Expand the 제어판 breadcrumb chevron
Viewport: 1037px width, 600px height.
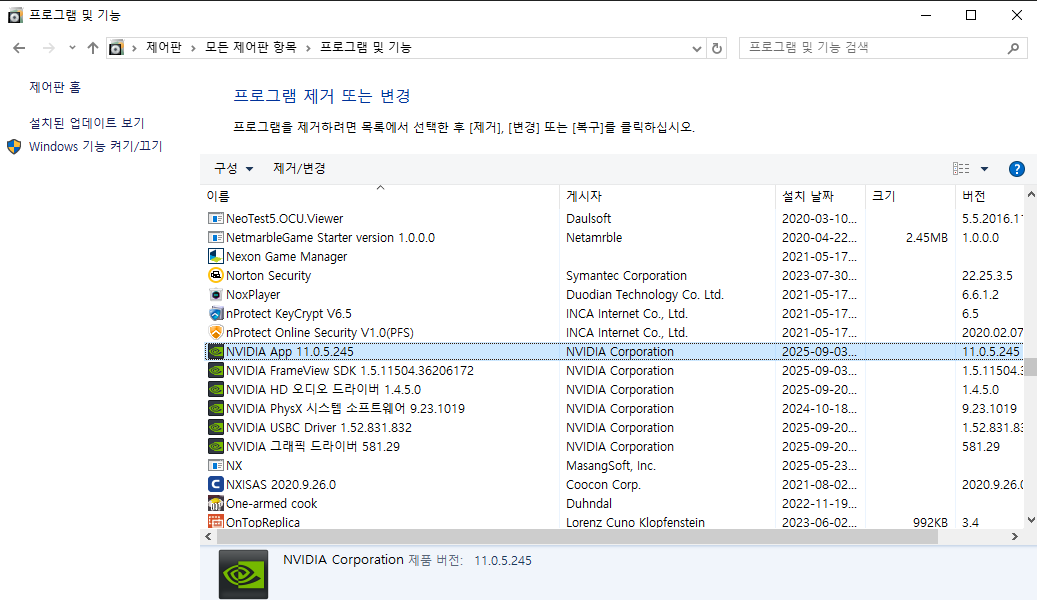(193, 48)
